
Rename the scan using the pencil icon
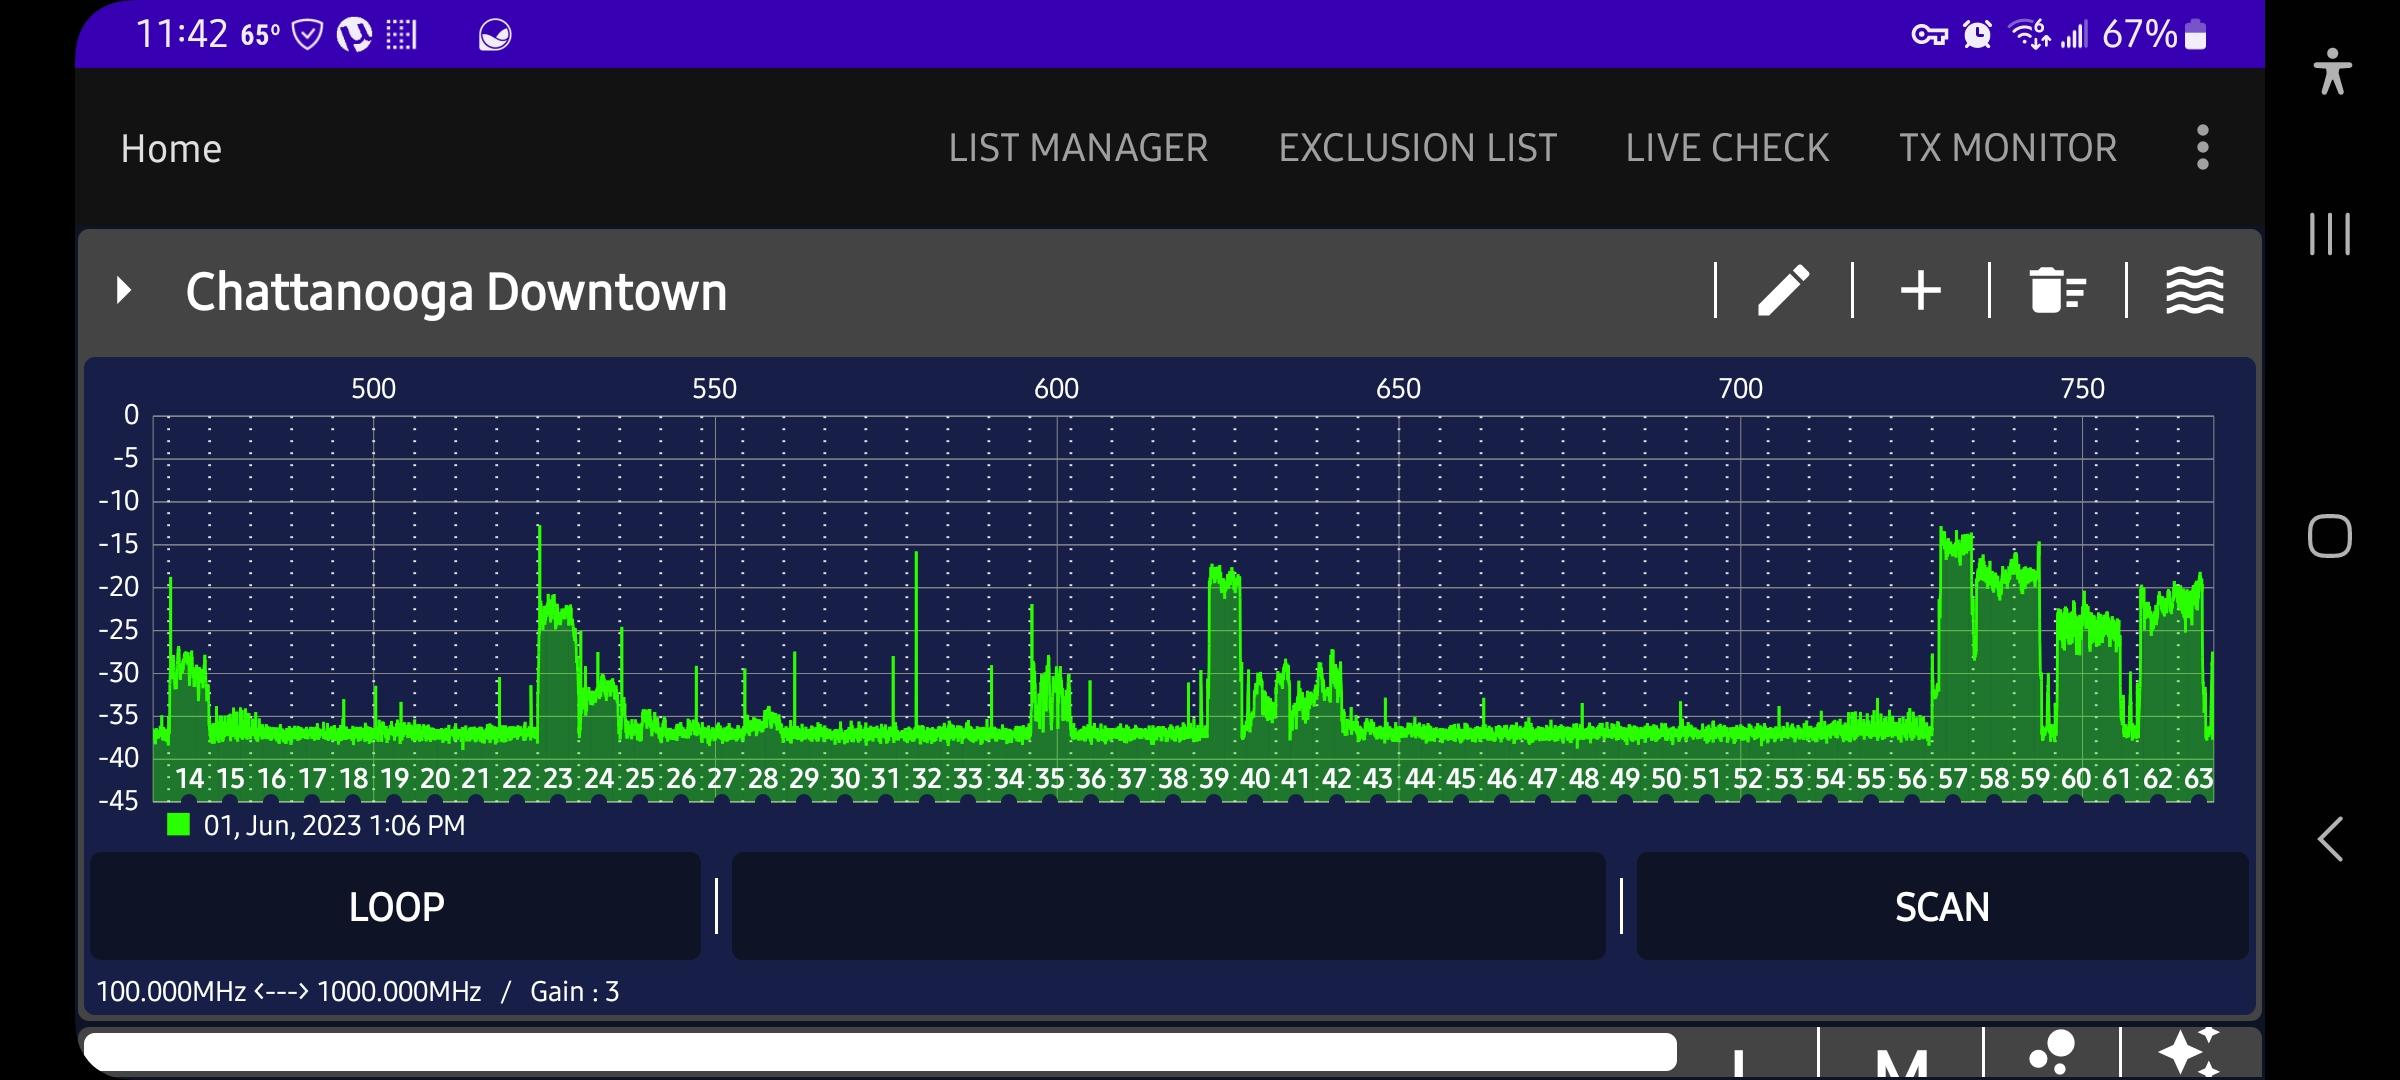1784,291
